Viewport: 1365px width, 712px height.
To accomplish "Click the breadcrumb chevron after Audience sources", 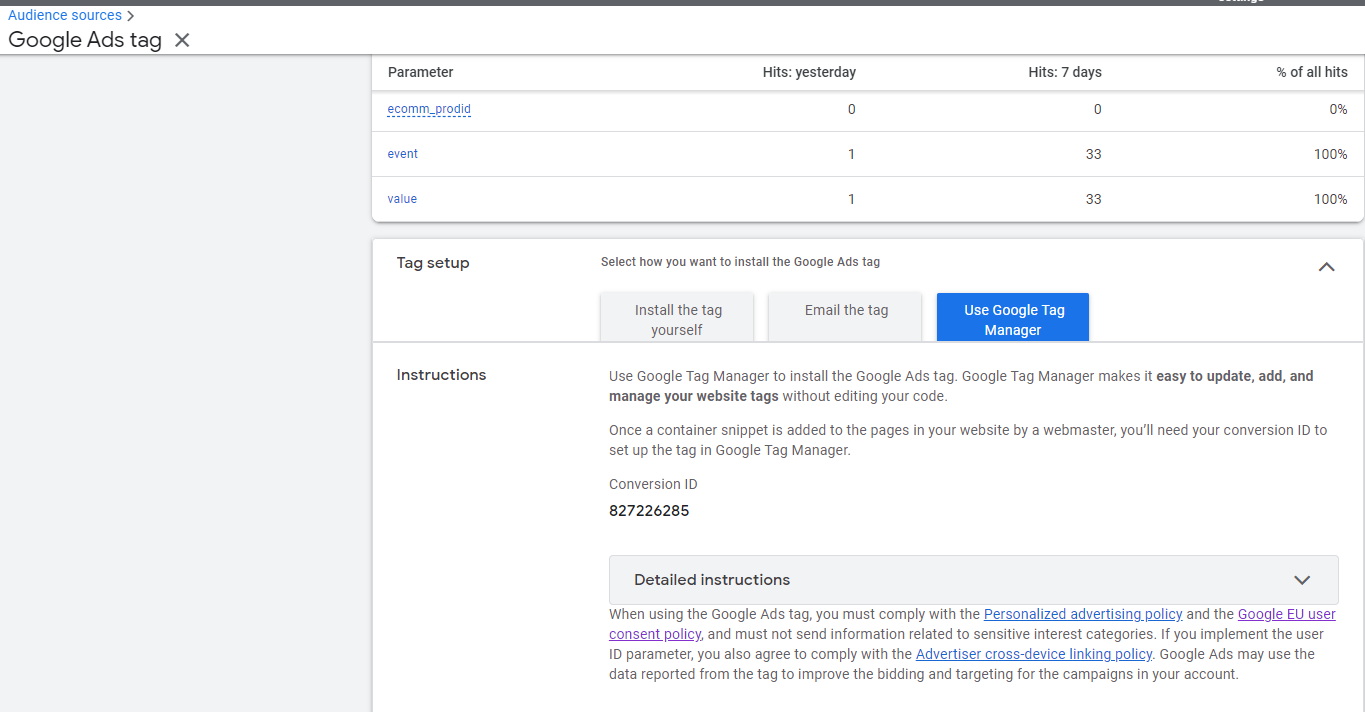I will point(130,16).
